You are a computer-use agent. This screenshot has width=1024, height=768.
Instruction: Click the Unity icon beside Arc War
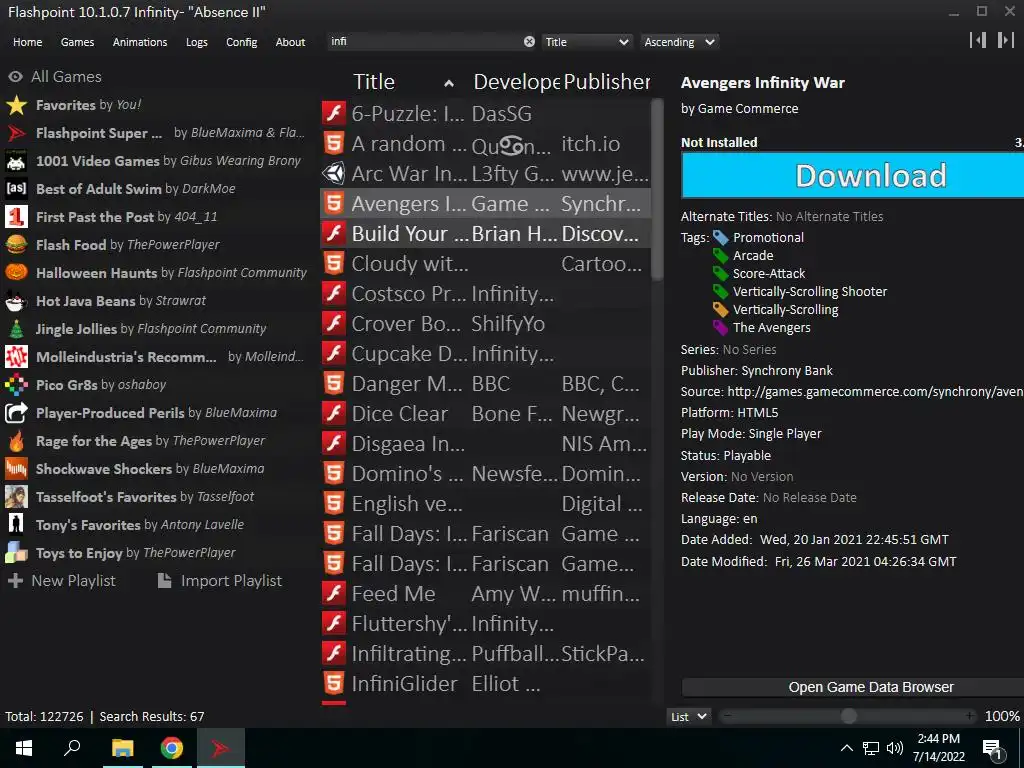pyautogui.click(x=334, y=174)
